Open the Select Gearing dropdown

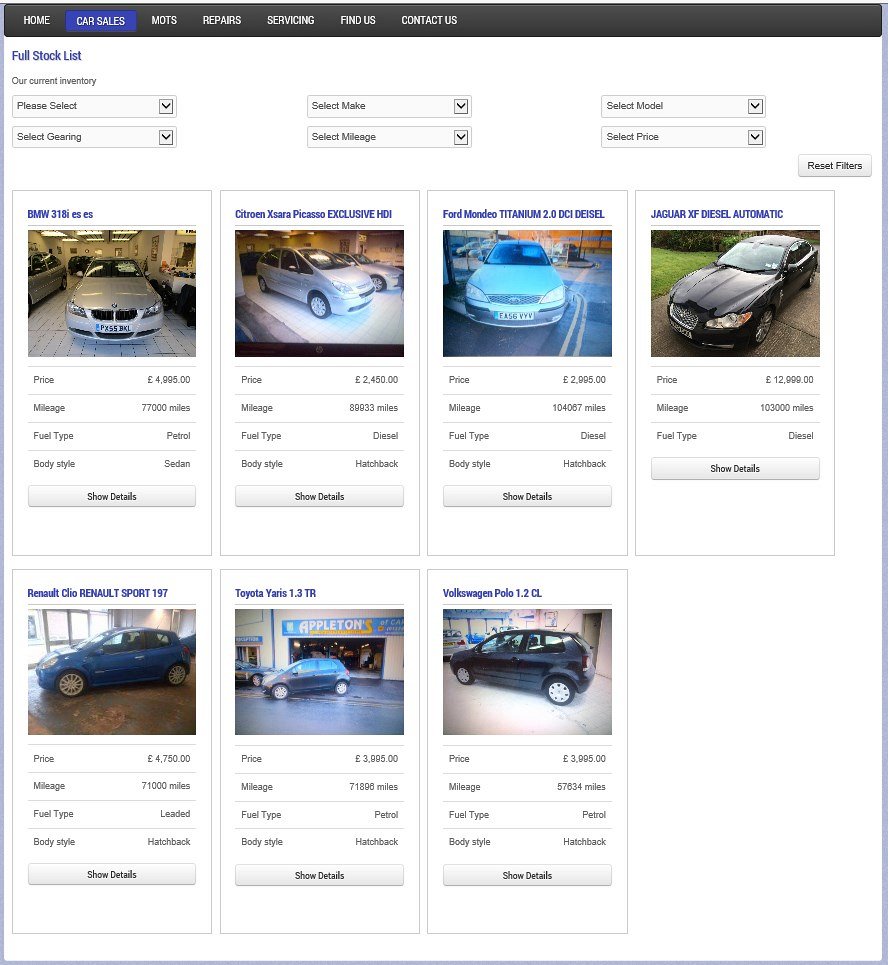pos(94,137)
